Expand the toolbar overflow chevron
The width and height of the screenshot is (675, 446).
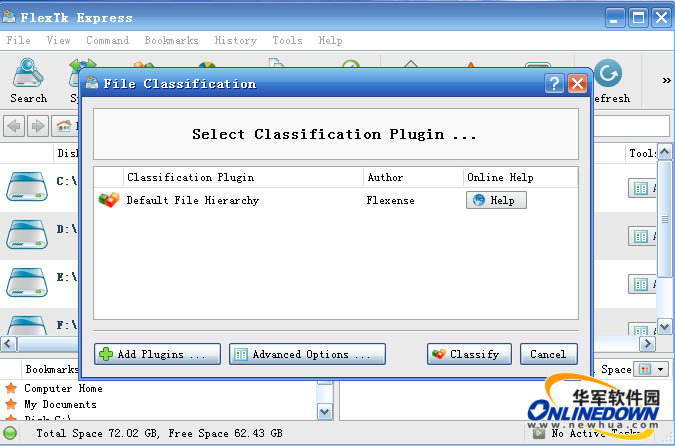pos(666,81)
